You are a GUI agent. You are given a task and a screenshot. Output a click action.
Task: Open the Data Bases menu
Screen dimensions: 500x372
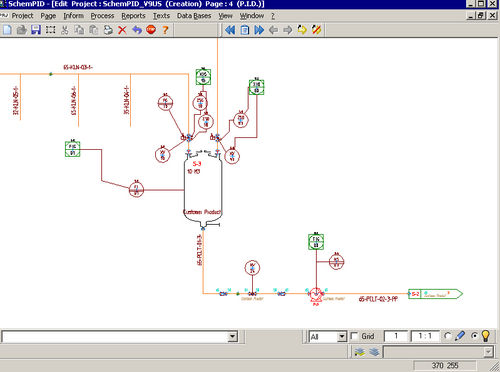click(x=194, y=16)
